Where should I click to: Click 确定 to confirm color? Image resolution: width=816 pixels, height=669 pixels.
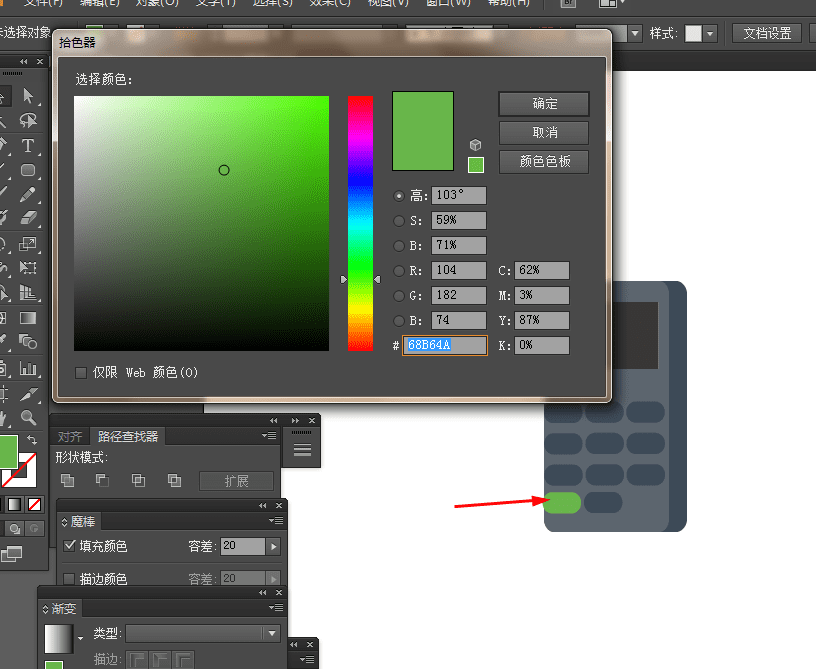(544, 104)
